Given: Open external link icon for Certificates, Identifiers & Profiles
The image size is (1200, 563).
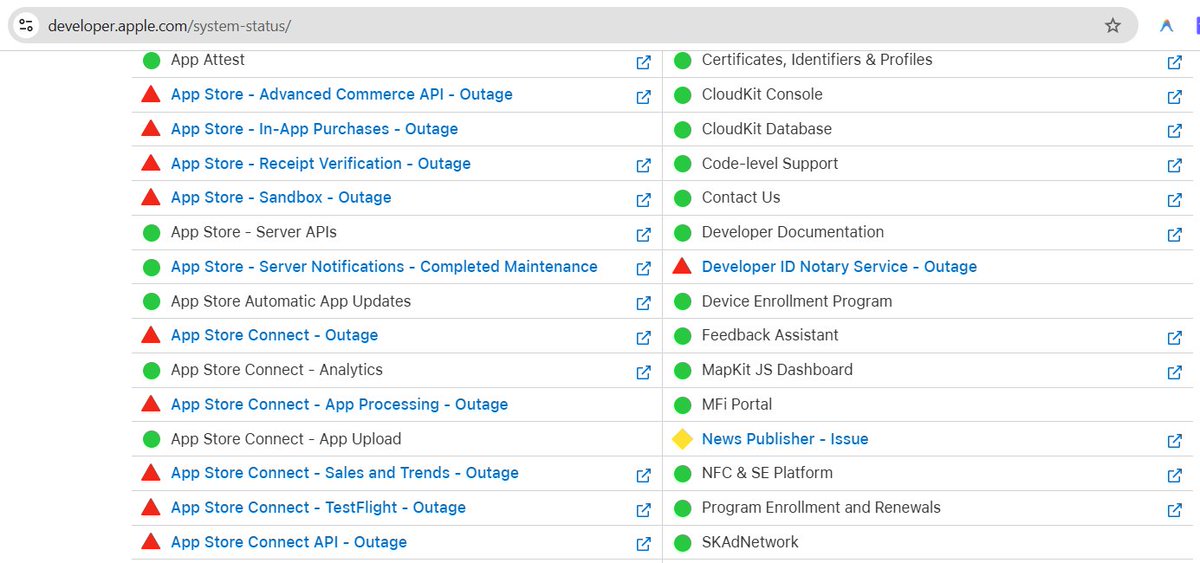Looking at the screenshot, I should 1175,62.
